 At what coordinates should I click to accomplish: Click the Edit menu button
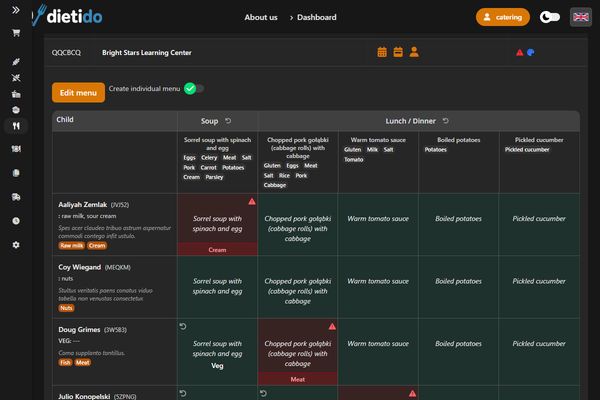pyautogui.click(x=78, y=93)
